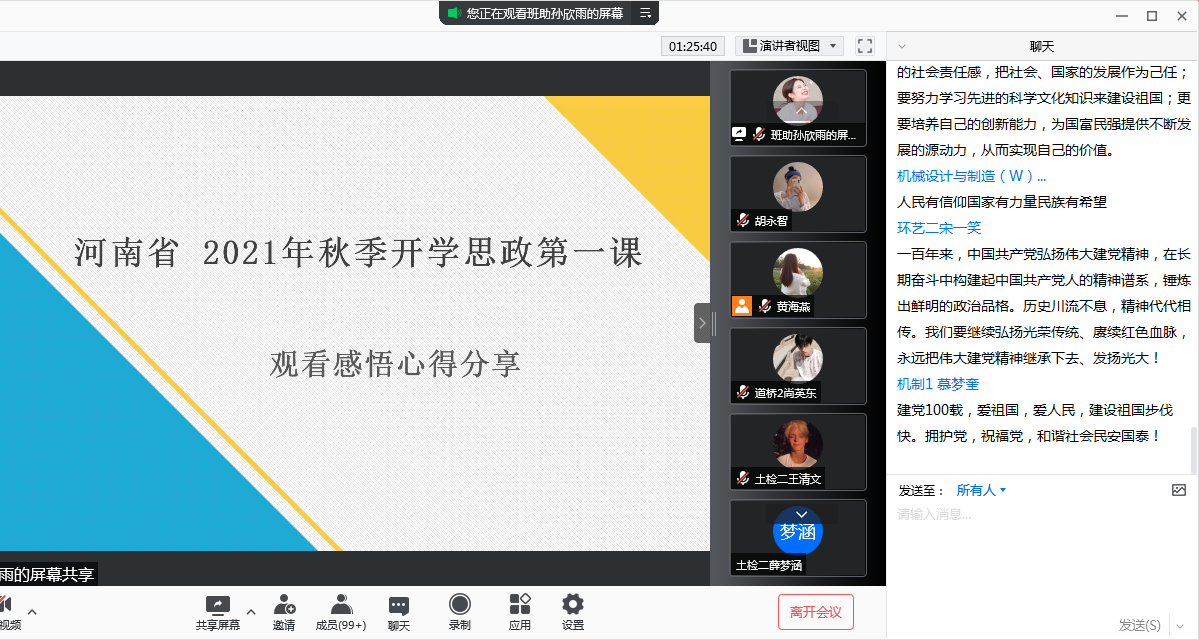
Task: Click sender name 机制1 慕梦奎
Action: tap(938, 384)
